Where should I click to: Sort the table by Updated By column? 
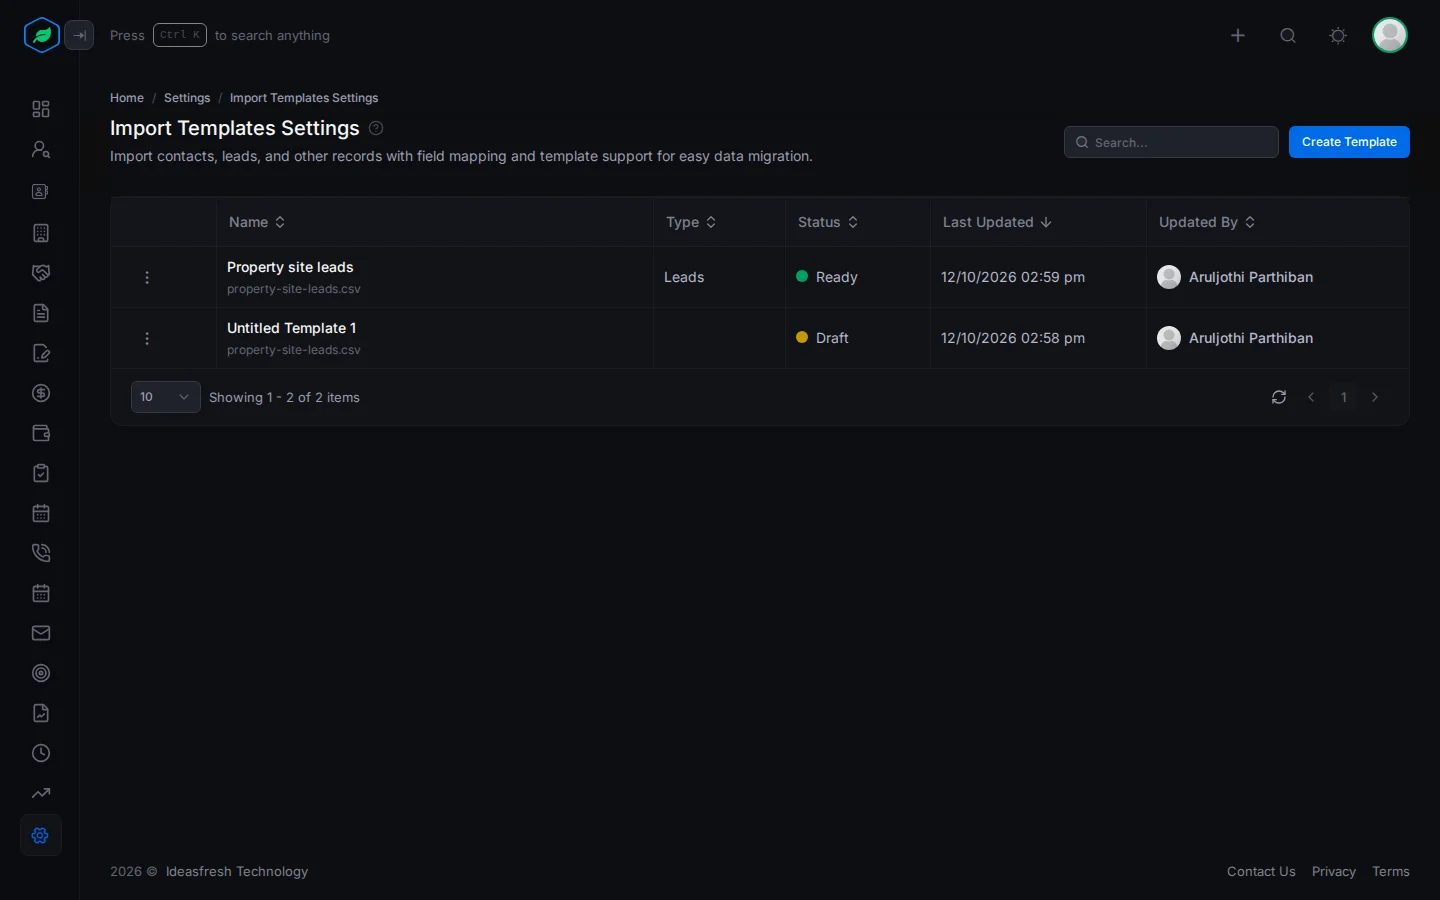[1207, 222]
